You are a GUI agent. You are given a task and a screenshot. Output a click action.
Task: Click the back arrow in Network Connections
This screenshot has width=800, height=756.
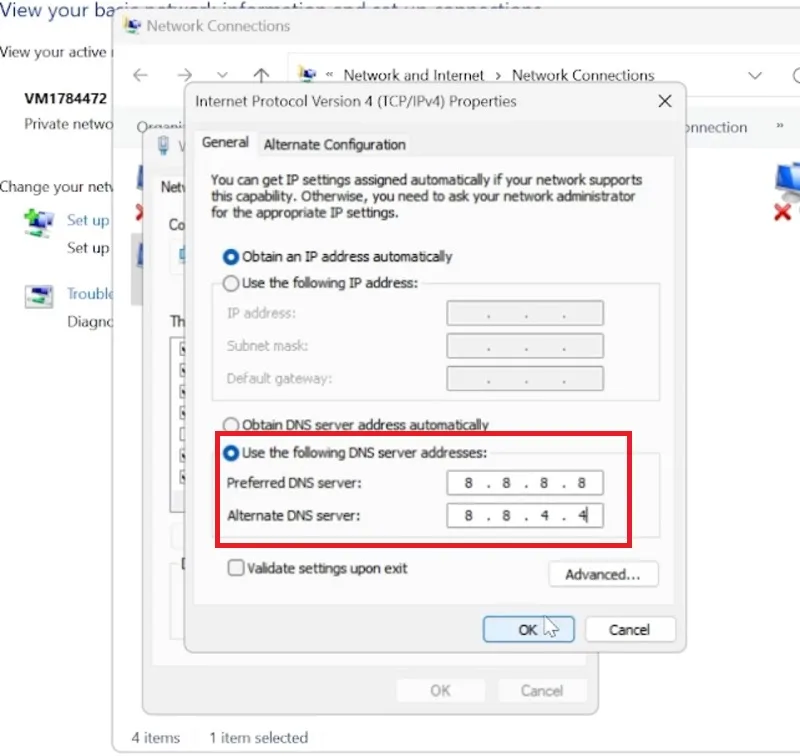point(140,75)
